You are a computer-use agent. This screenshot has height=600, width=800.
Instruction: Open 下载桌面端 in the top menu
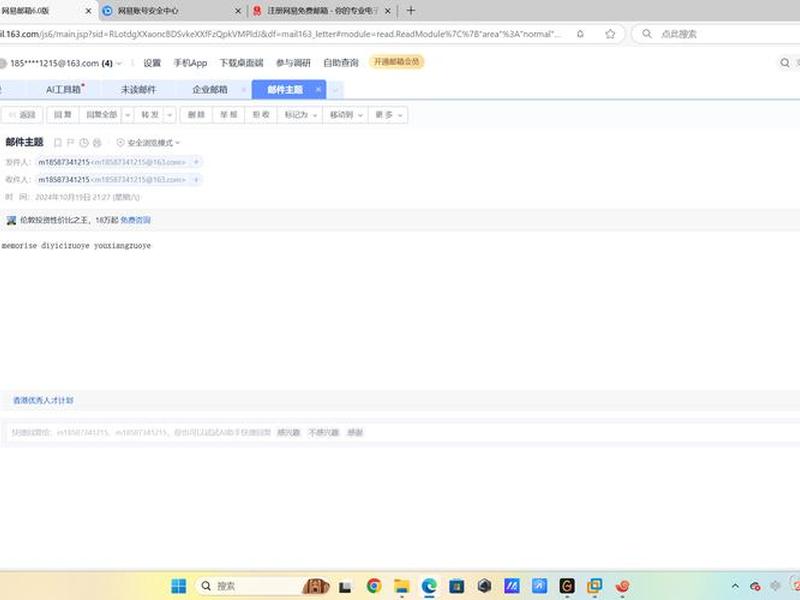pos(241,63)
